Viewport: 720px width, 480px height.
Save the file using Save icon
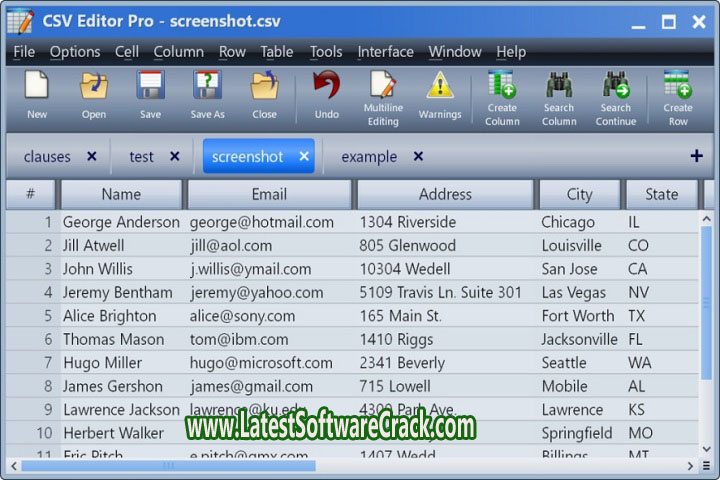[150, 87]
